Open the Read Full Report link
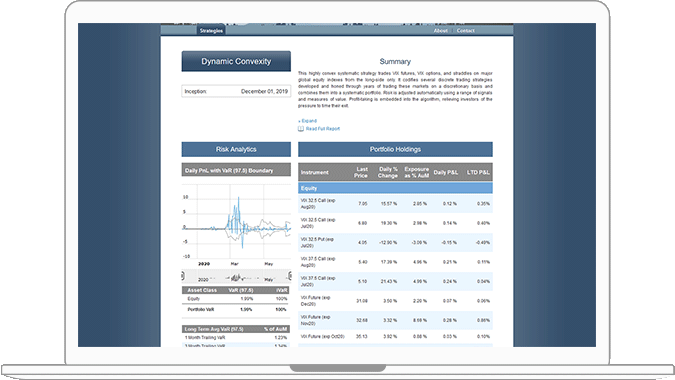The width and height of the screenshot is (675, 380). pos(322,129)
